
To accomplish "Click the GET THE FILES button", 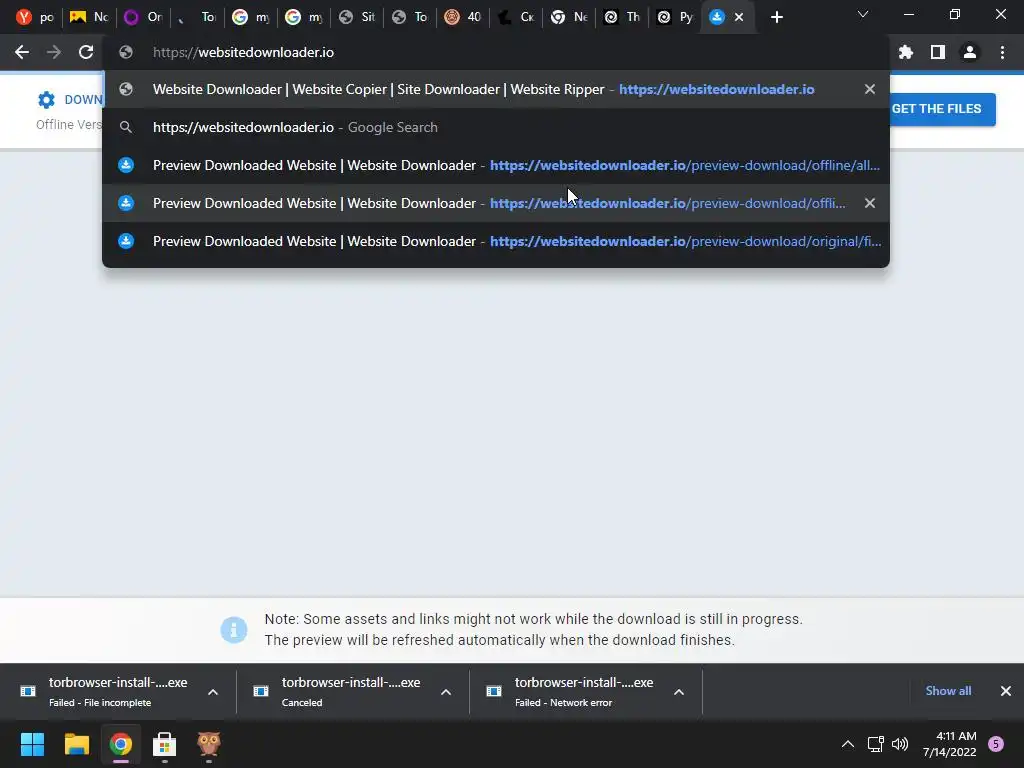I will point(943,109).
